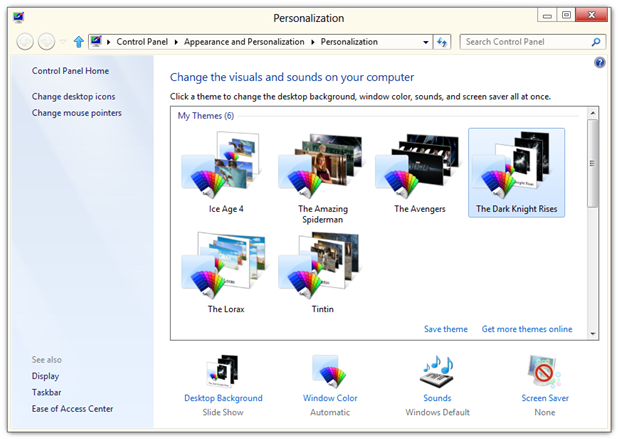Image resolution: width=618 pixels, height=439 pixels.
Task: Expand arrow after Control Panel breadcrumb
Action: click(176, 42)
